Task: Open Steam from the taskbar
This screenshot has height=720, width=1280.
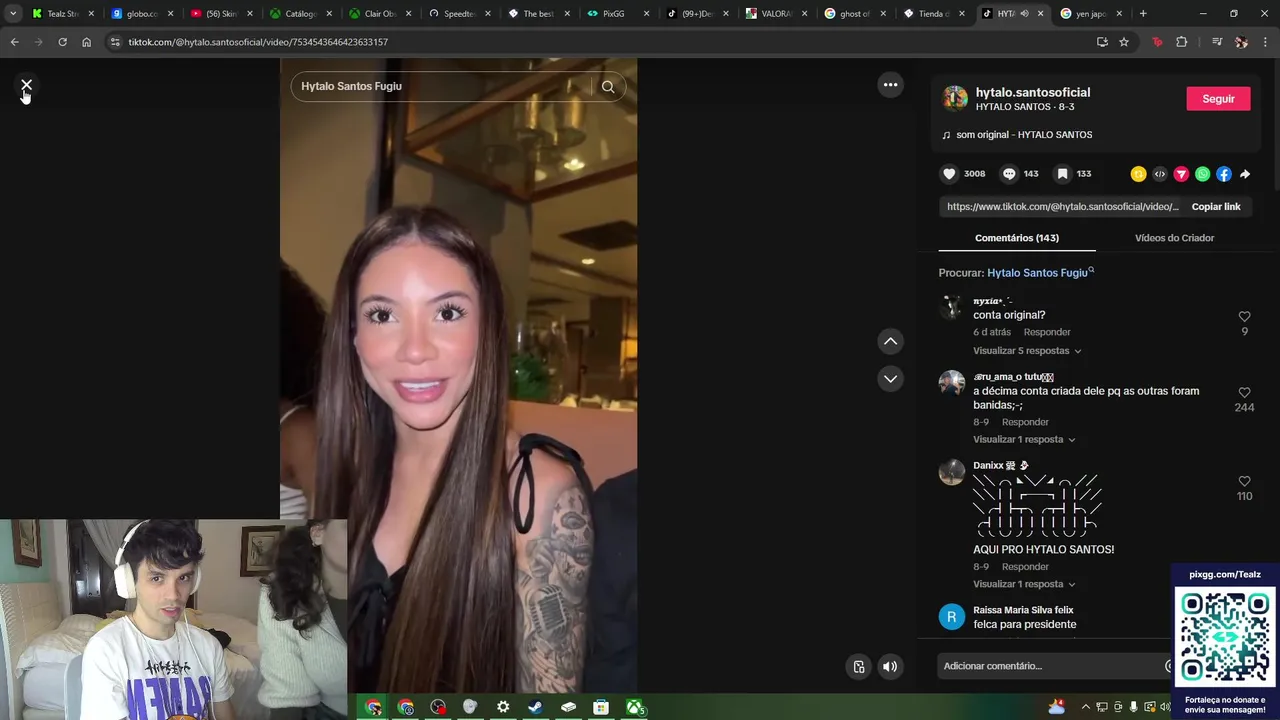Action: 536,708
